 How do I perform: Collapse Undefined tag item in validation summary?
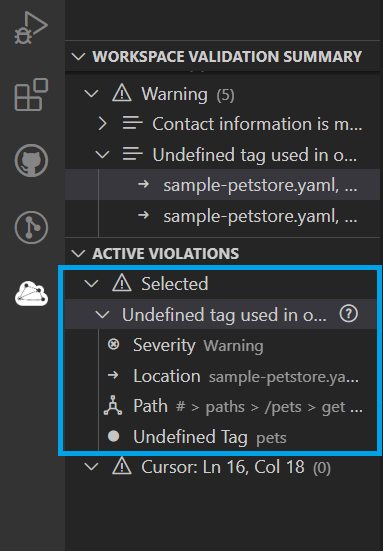102,154
